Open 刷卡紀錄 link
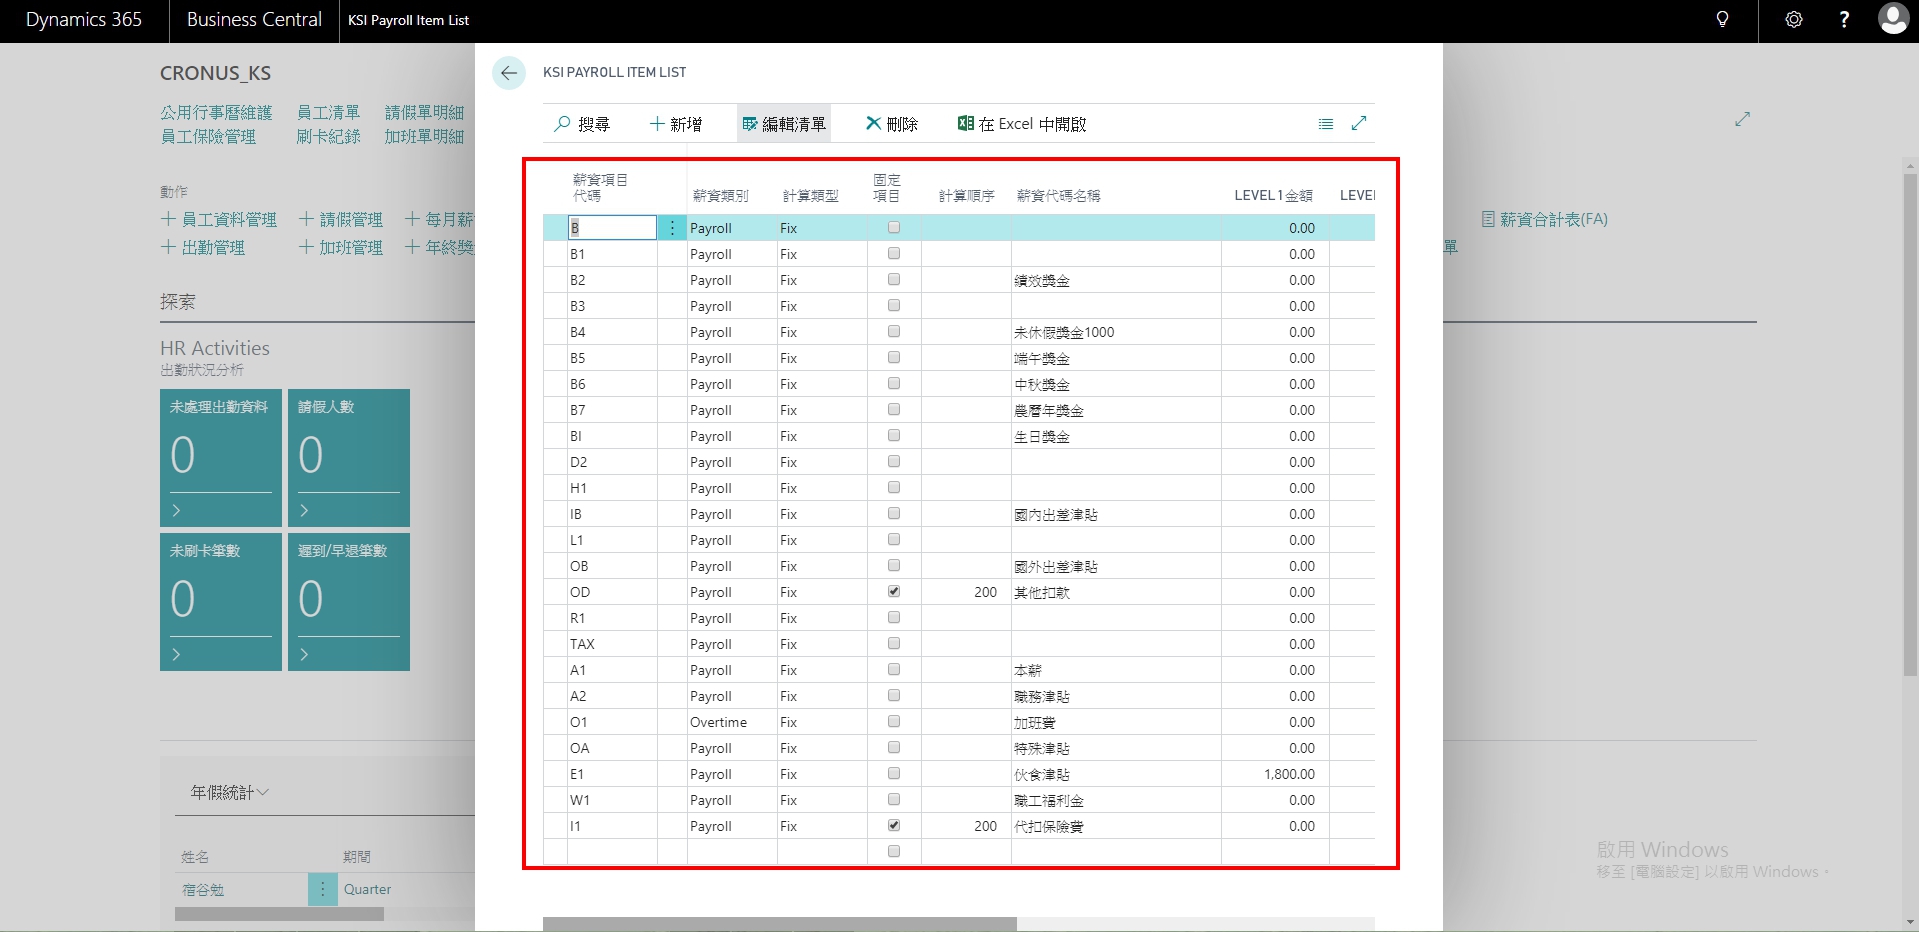The height and width of the screenshot is (932, 1919). pyautogui.click(x=328, y=136)
